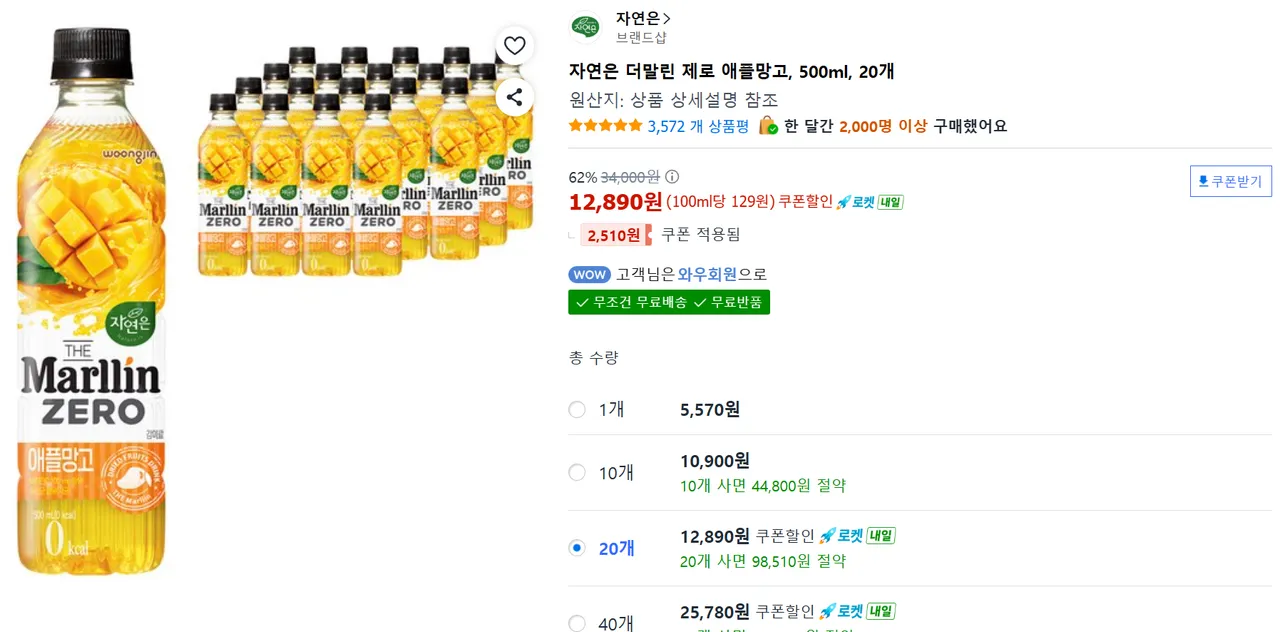Click the five-star rating icons
Viewport: 1280px width, 632px height.
pyautogui.click(x=605, y=126)
